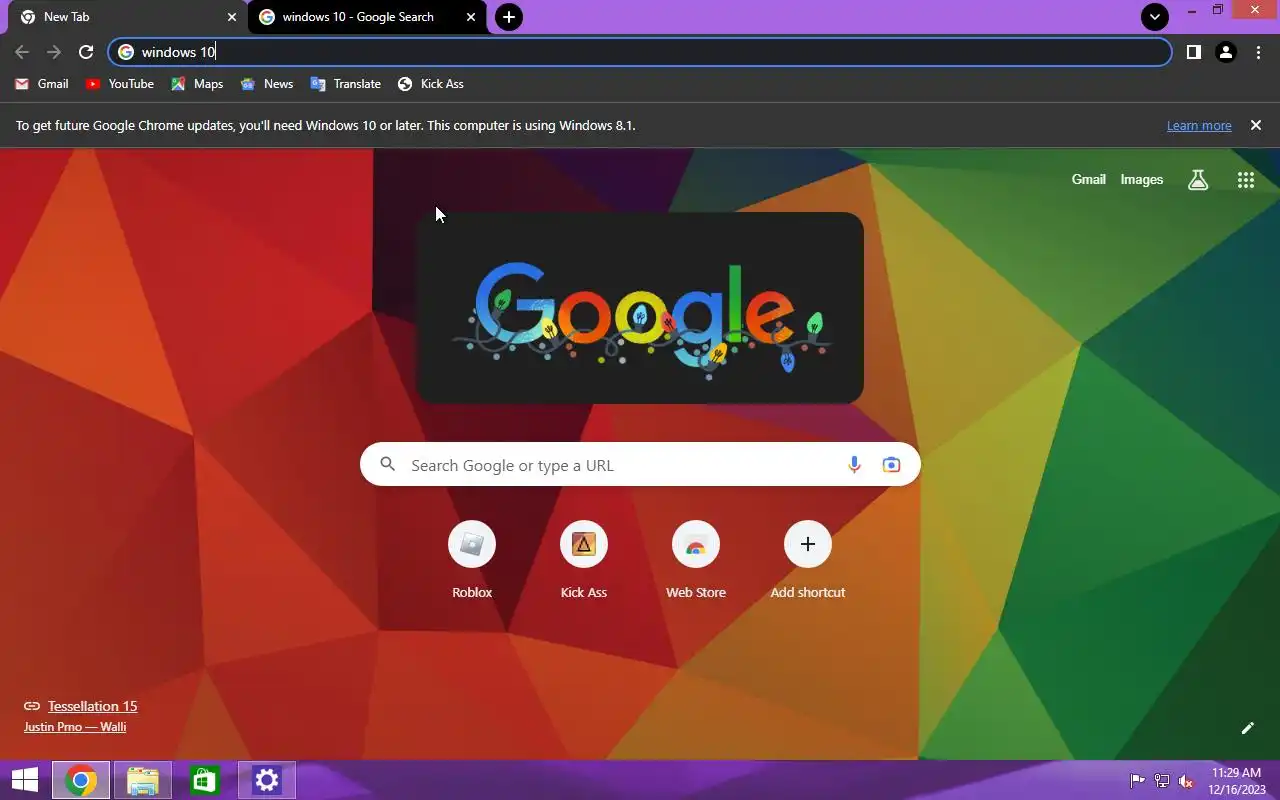Open the Images link on the page
This screenshot has width=1280, height=800.
[x=1141, y=180]
